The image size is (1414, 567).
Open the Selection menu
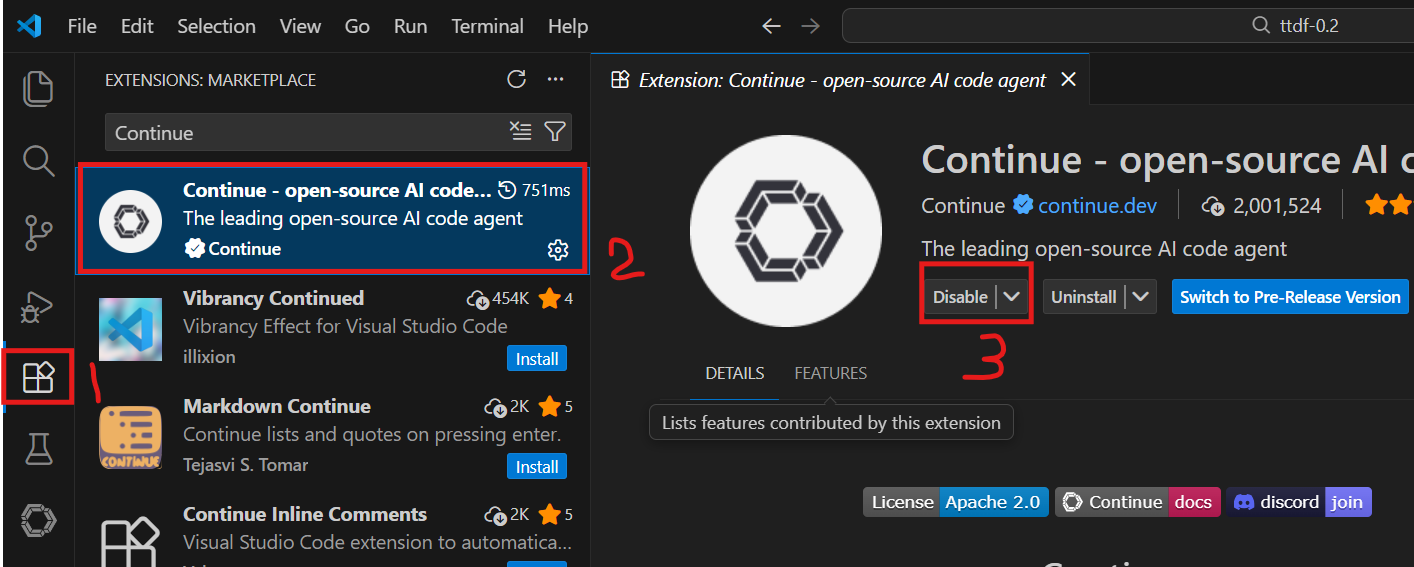pos(218,26)
